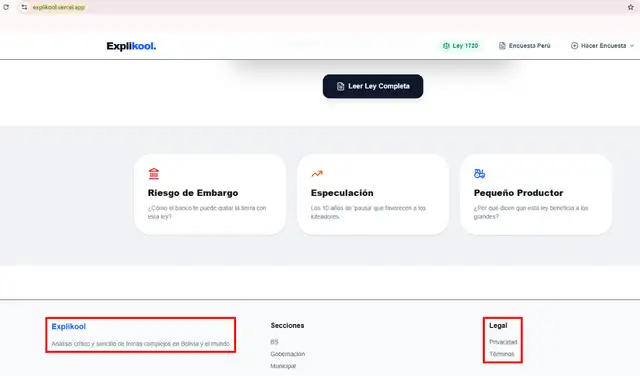Go home via the Explikool header logo
The image size is (640, 376).
131,46
